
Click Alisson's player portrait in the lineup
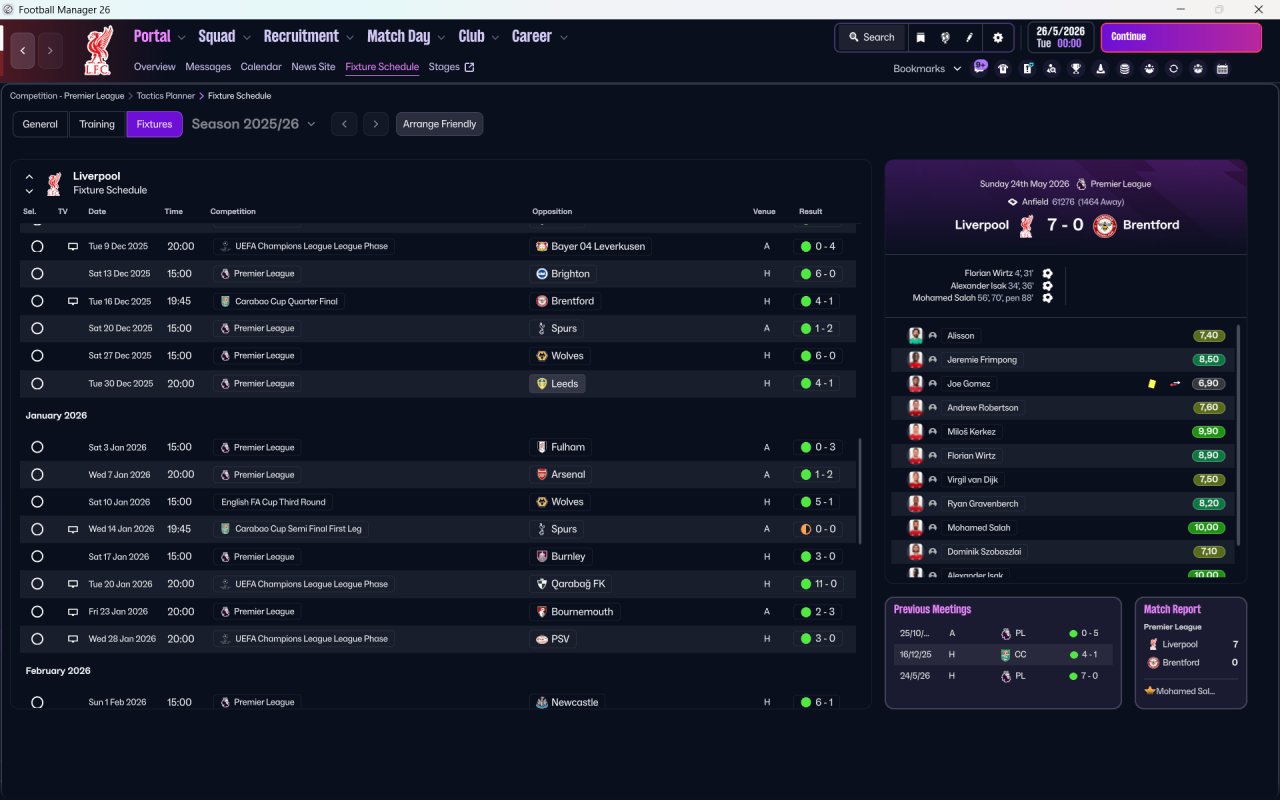915,336
